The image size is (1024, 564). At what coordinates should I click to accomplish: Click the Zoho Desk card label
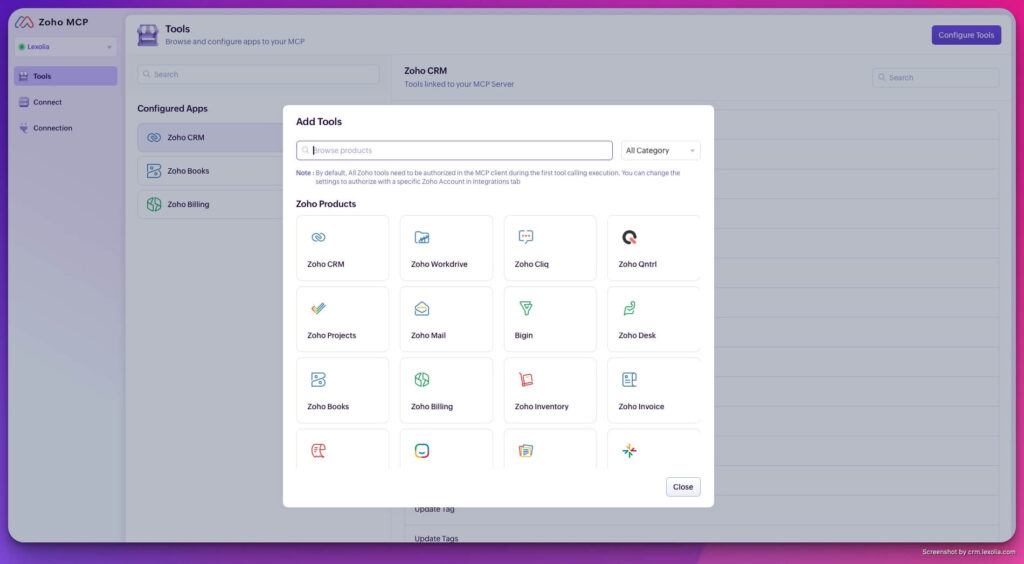point(637,336)
